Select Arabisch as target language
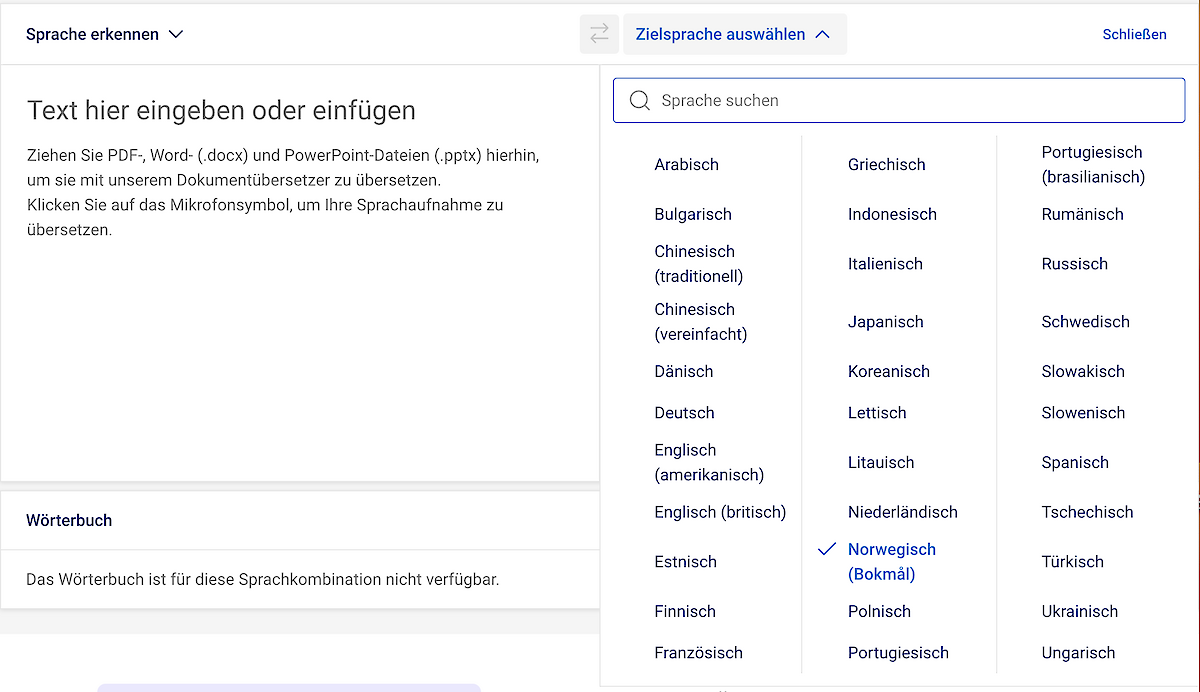The height and width of the screenshot is (692, 1200). click(686, 164)
